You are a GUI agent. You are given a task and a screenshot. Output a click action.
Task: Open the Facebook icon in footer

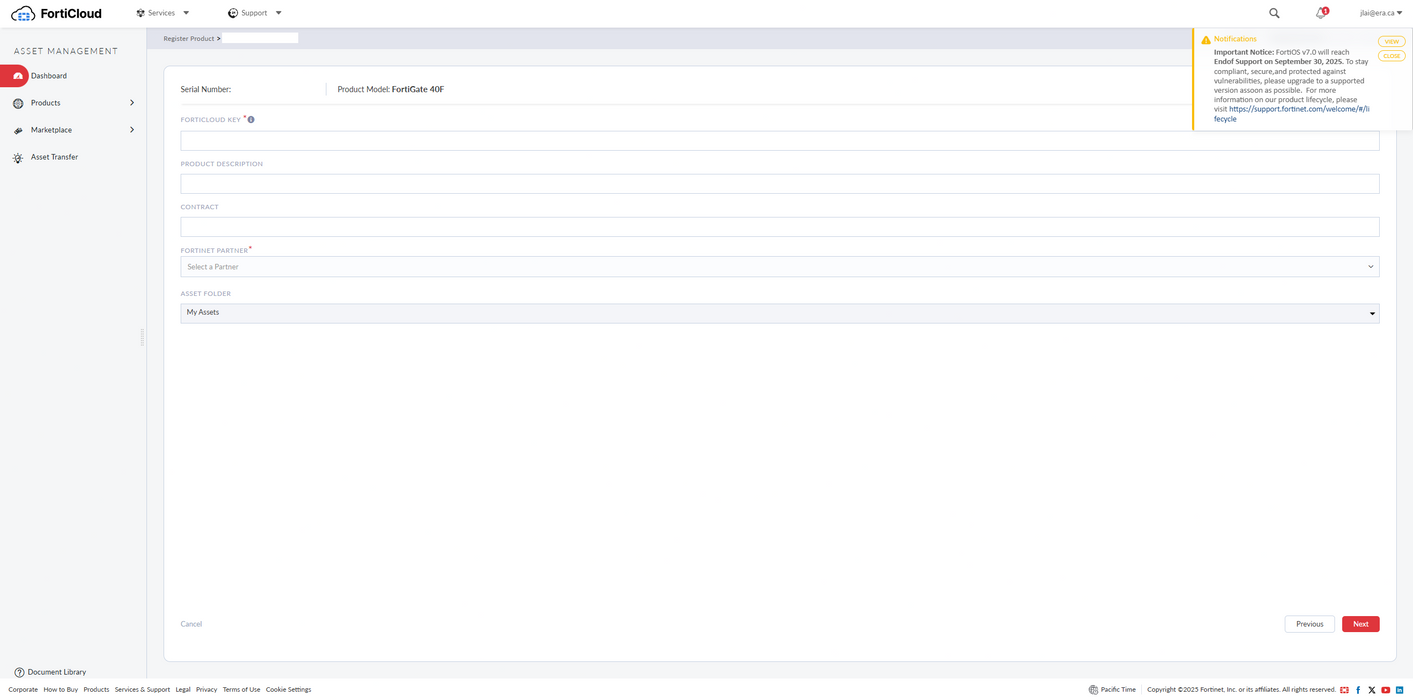pos(1358,690)
